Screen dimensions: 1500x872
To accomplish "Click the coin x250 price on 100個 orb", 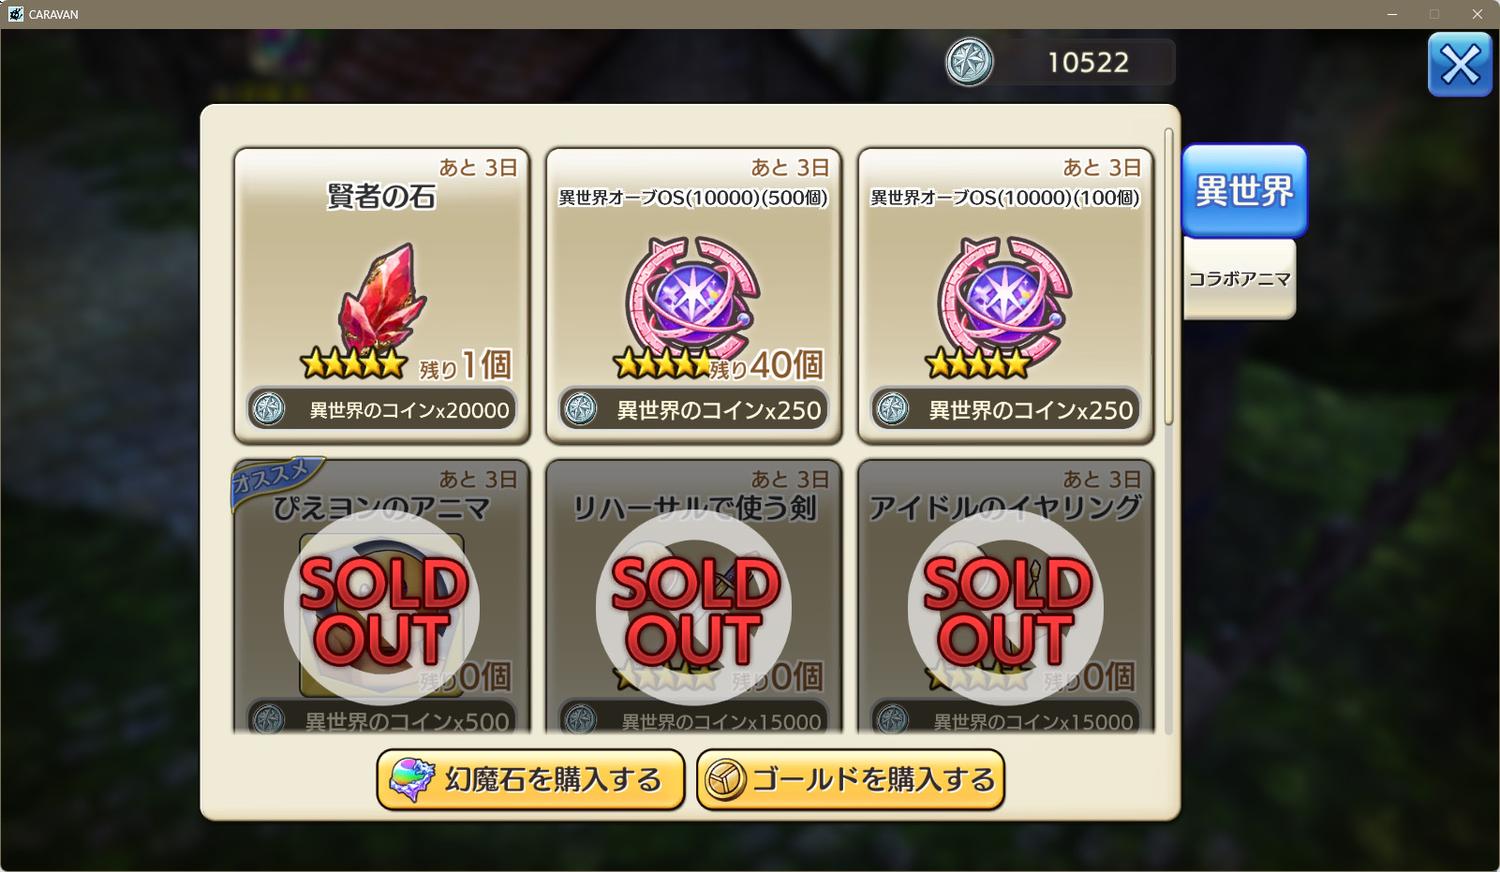I will click(1006, 409).
